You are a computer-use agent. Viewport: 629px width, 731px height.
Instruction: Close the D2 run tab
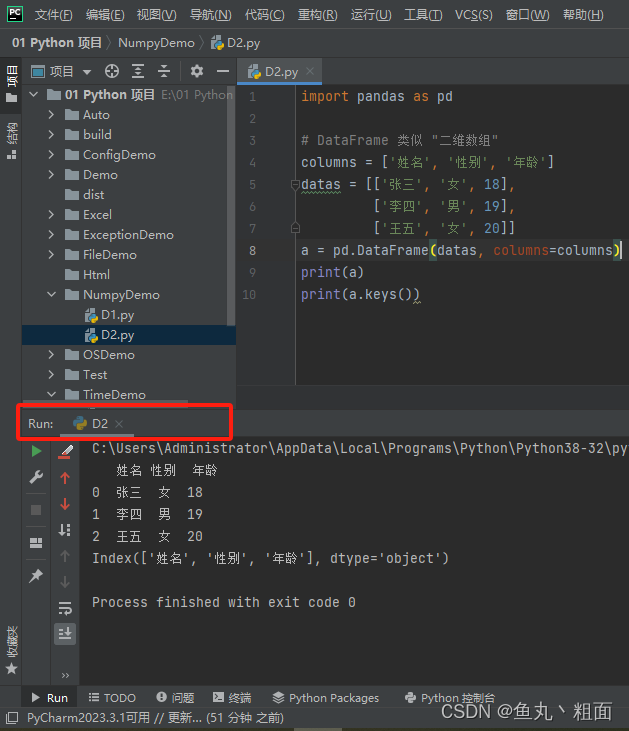click(119, 424)
